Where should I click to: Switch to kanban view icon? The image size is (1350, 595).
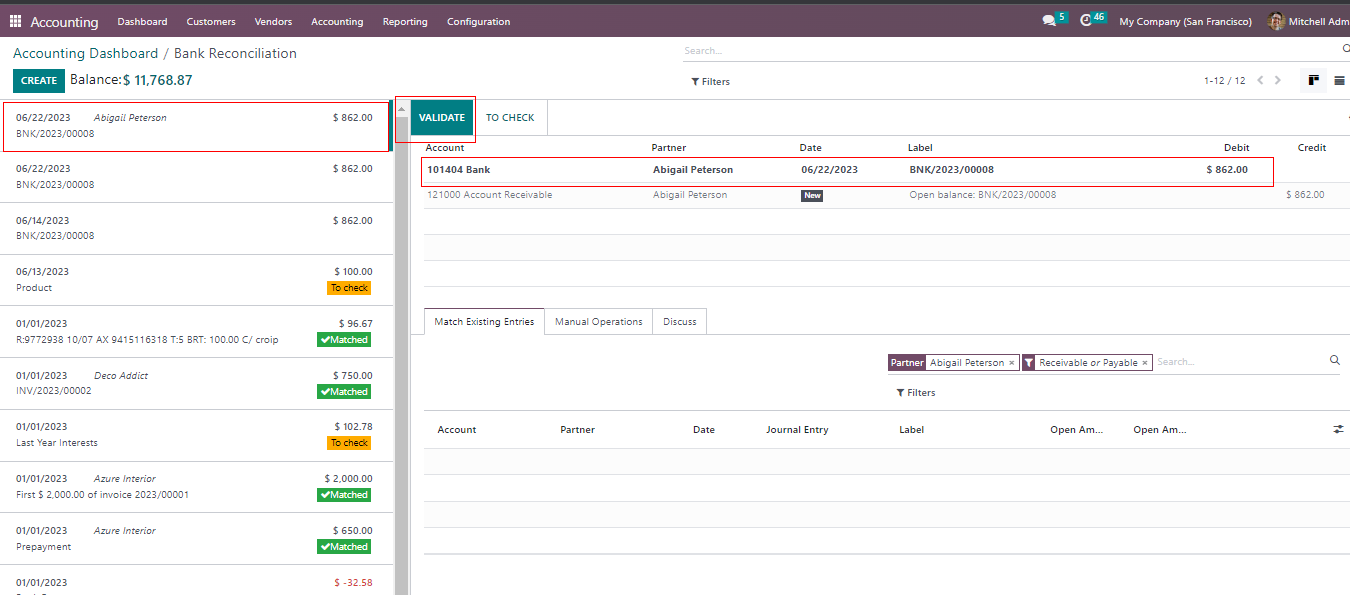click(x=1313, y=81)
